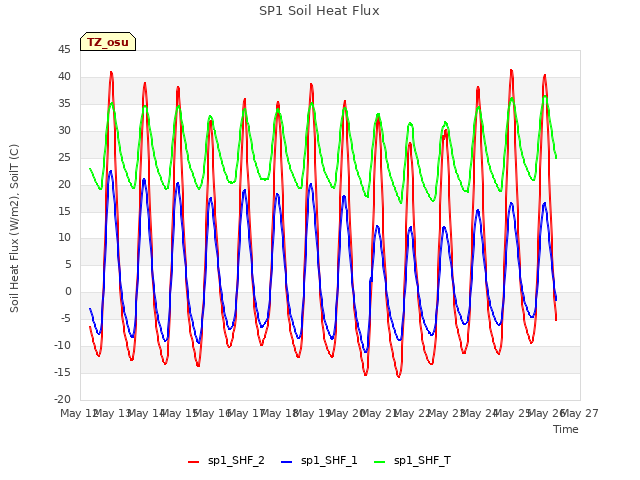Click the SP1 Soil Heat Flux title
The image size is (640, 480).
(x=319, y=11)
